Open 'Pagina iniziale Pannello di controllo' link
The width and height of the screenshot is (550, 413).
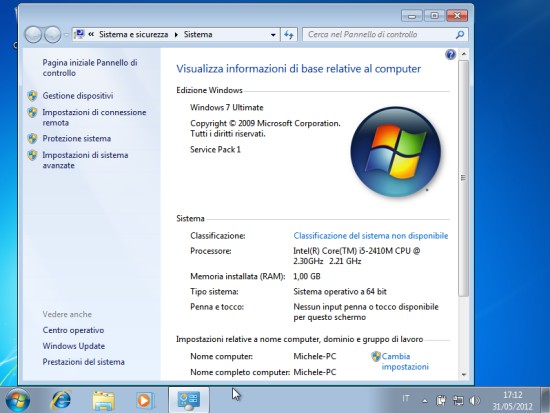coord(90,68)
